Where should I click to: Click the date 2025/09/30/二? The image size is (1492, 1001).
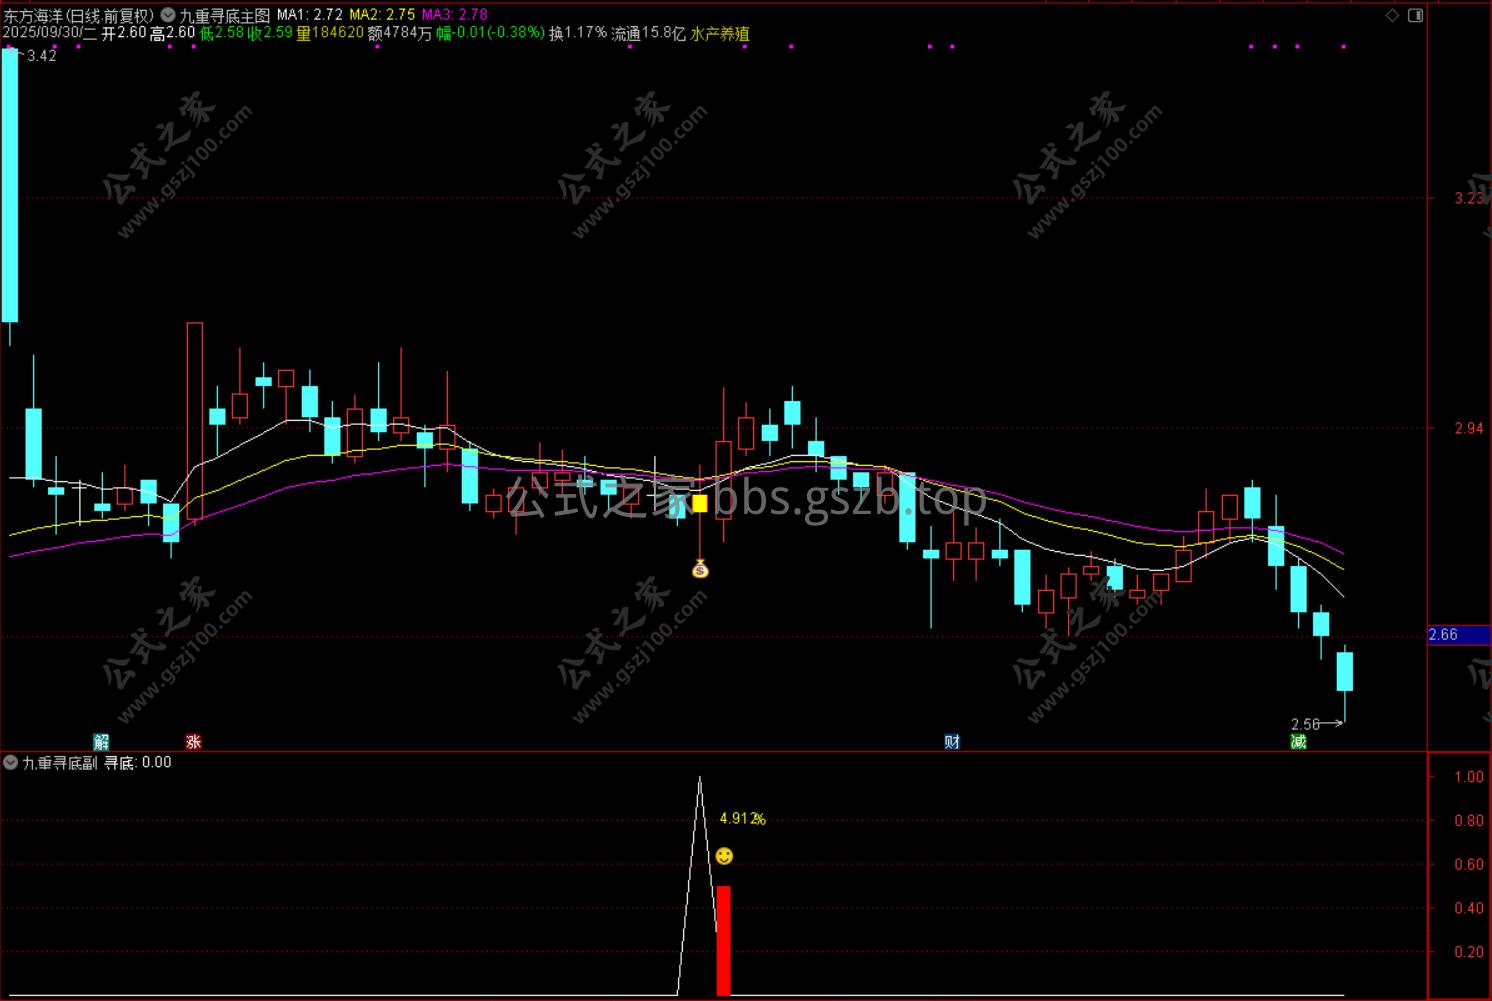click(x=50, y=33)
